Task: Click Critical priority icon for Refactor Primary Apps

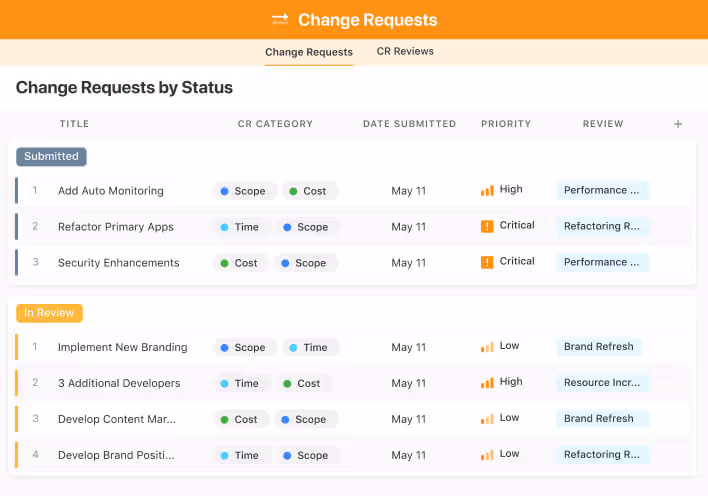Action: 487,226
